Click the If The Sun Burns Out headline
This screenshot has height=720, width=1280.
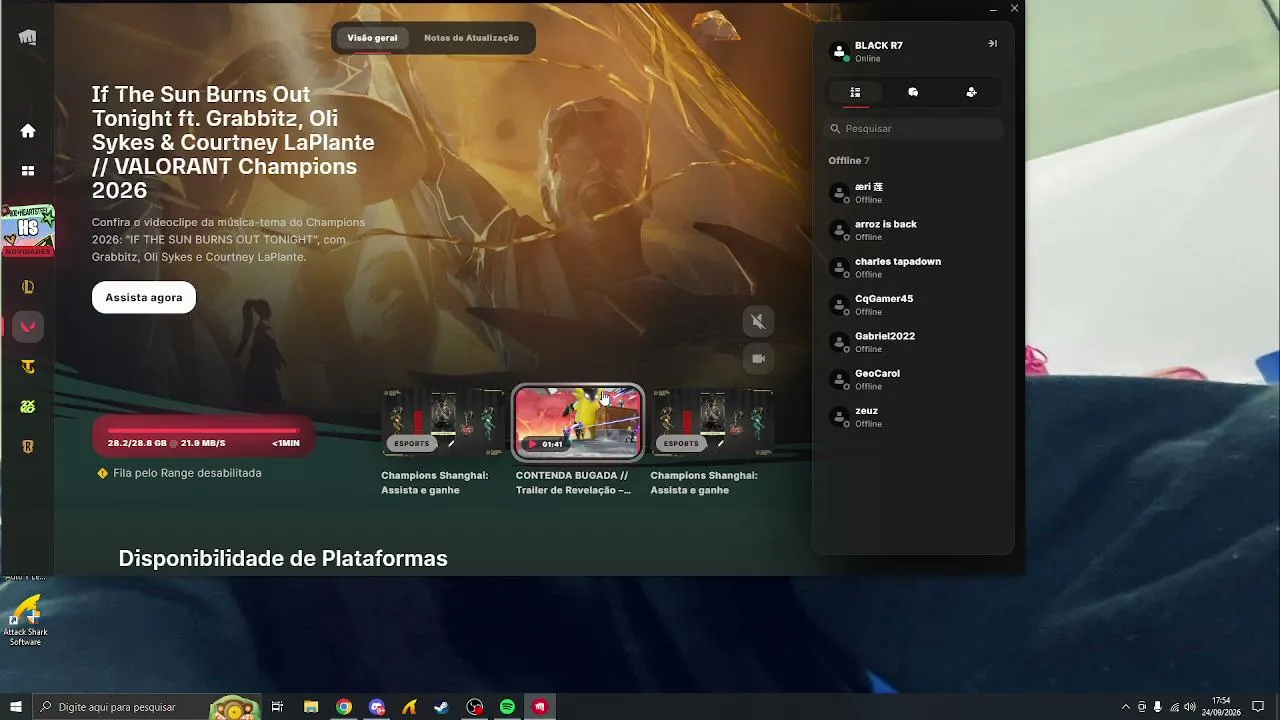click(x=233, y=143)
